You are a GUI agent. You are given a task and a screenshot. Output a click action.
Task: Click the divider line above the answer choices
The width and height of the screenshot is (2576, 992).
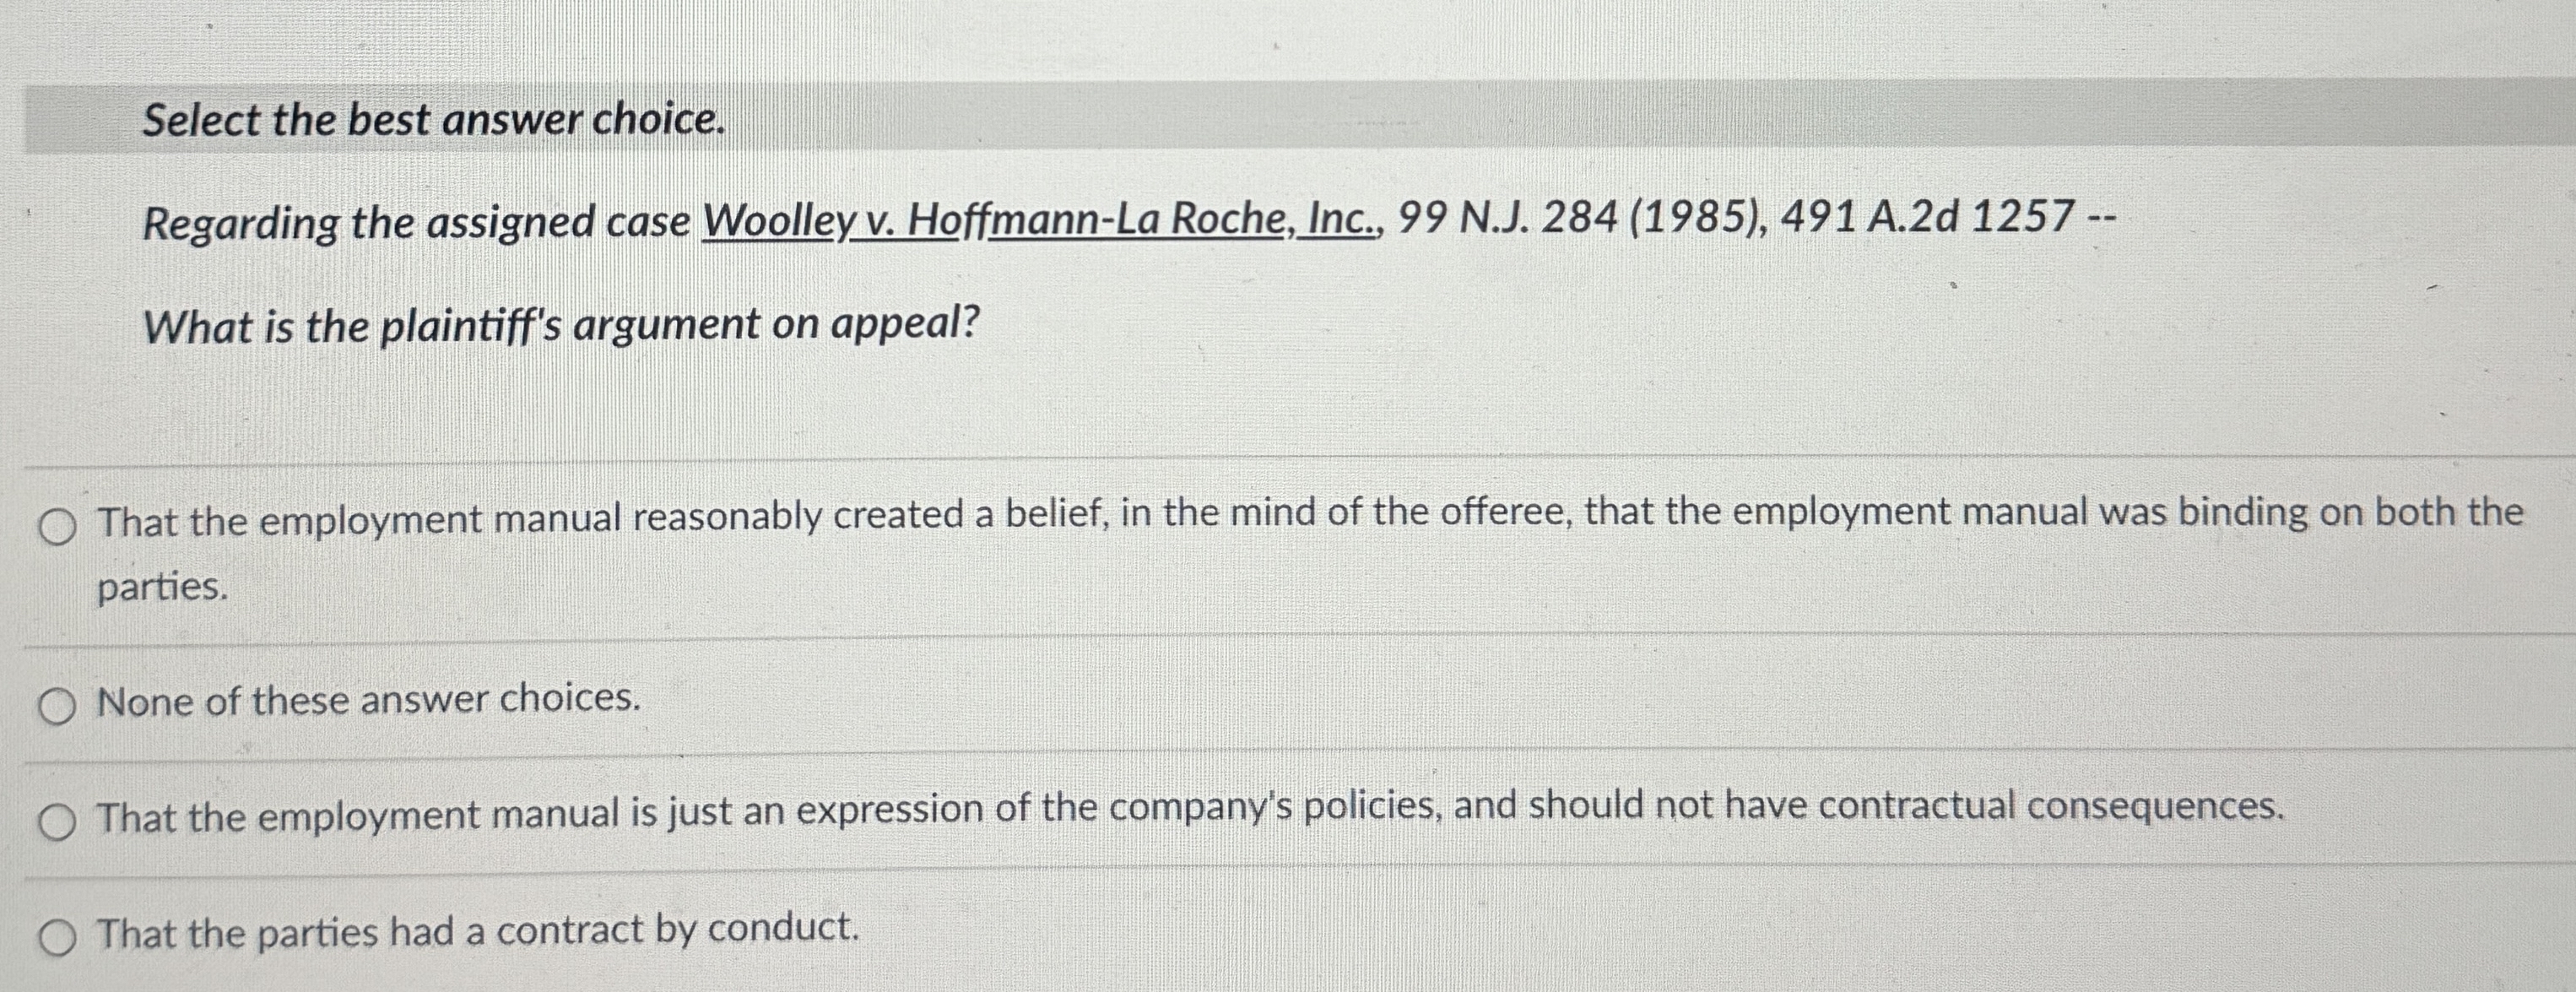[1288, 460]
